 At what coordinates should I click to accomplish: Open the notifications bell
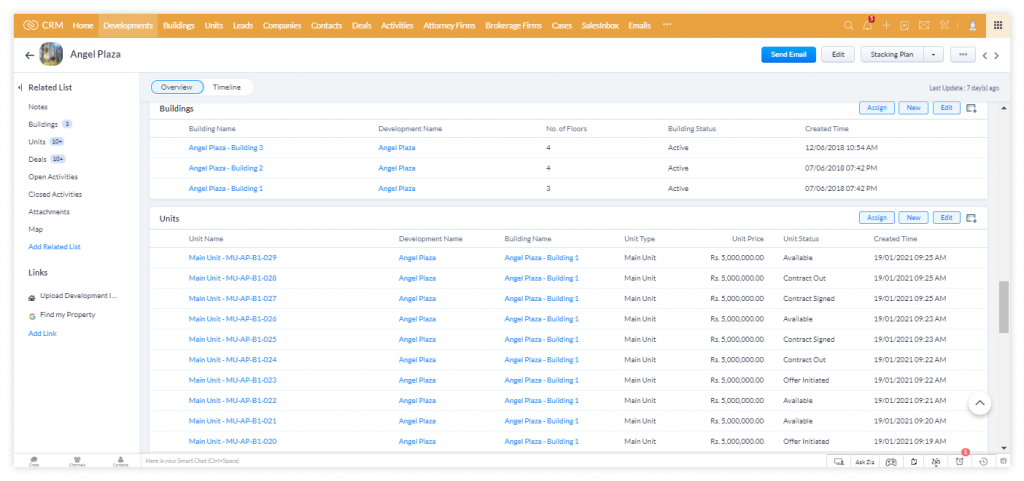coord(867,25)
